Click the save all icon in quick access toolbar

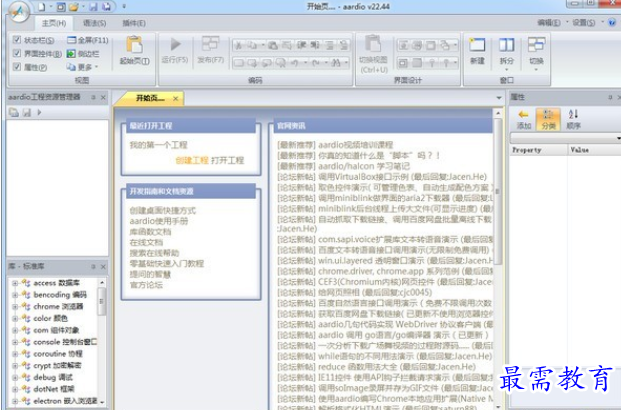107,7
